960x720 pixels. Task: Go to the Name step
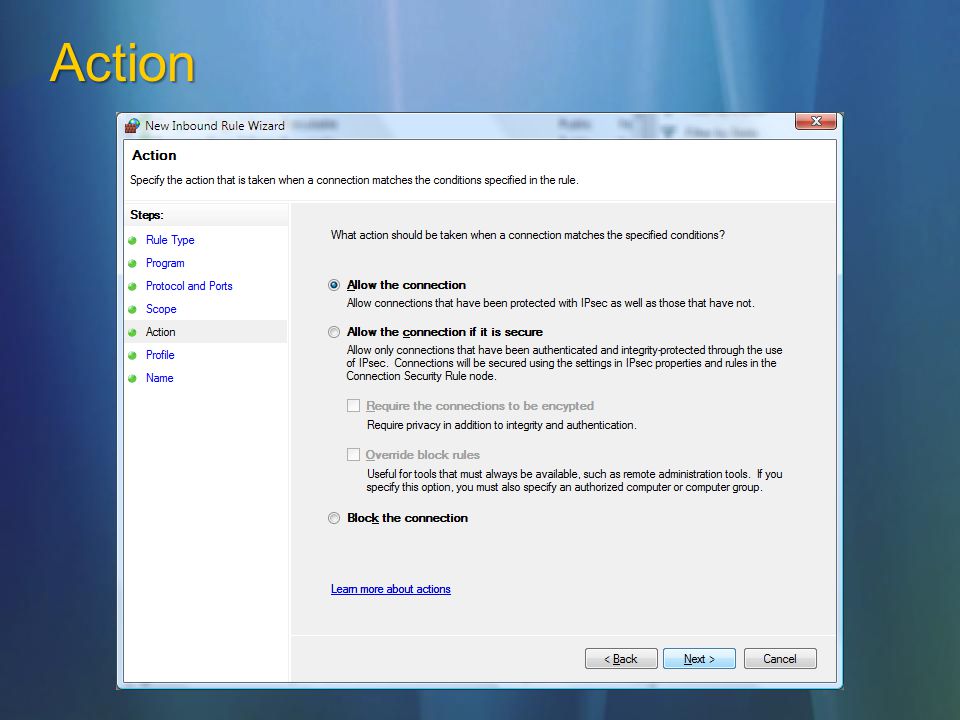coord(159,378)
